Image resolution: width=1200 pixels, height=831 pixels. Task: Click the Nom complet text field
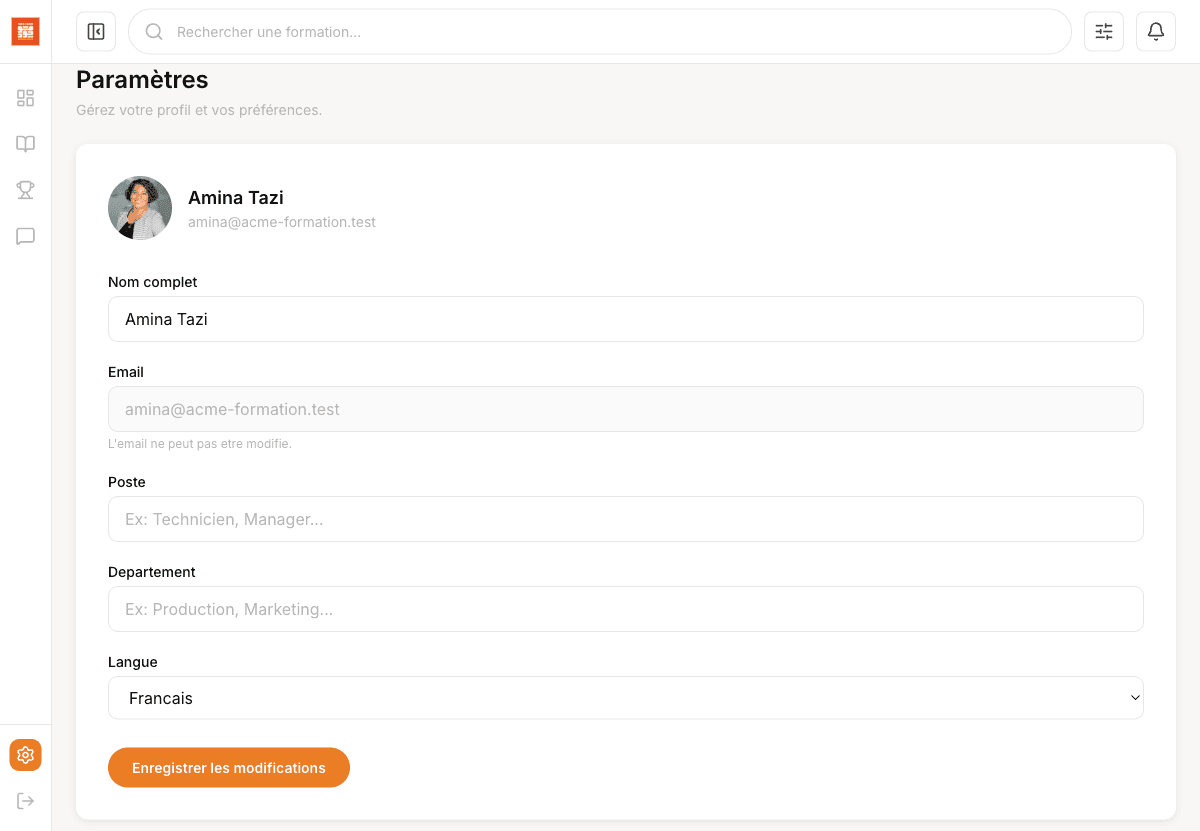(x=625, y=319)
